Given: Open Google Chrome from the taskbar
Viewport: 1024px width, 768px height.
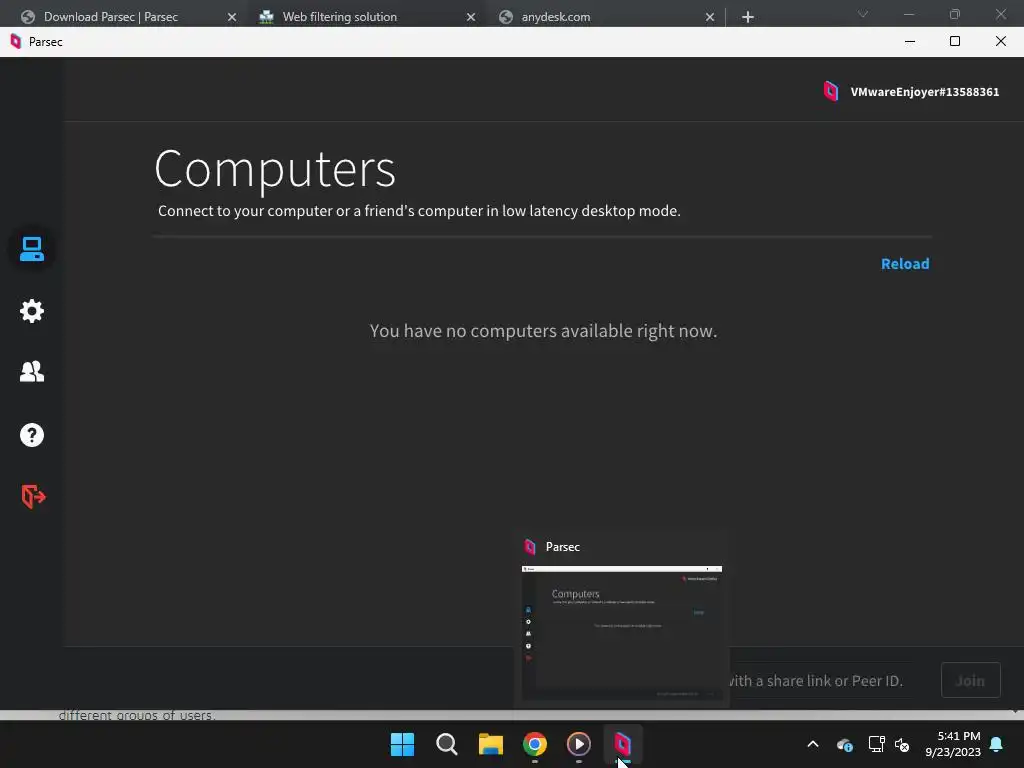Looking at the screenshot, I should (535, 744).
